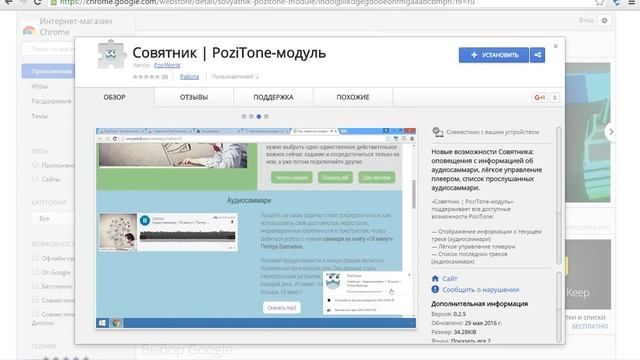Click the G+1 button
The width and height of the screenshot is (640, 360).
click(x=540, y=97)
